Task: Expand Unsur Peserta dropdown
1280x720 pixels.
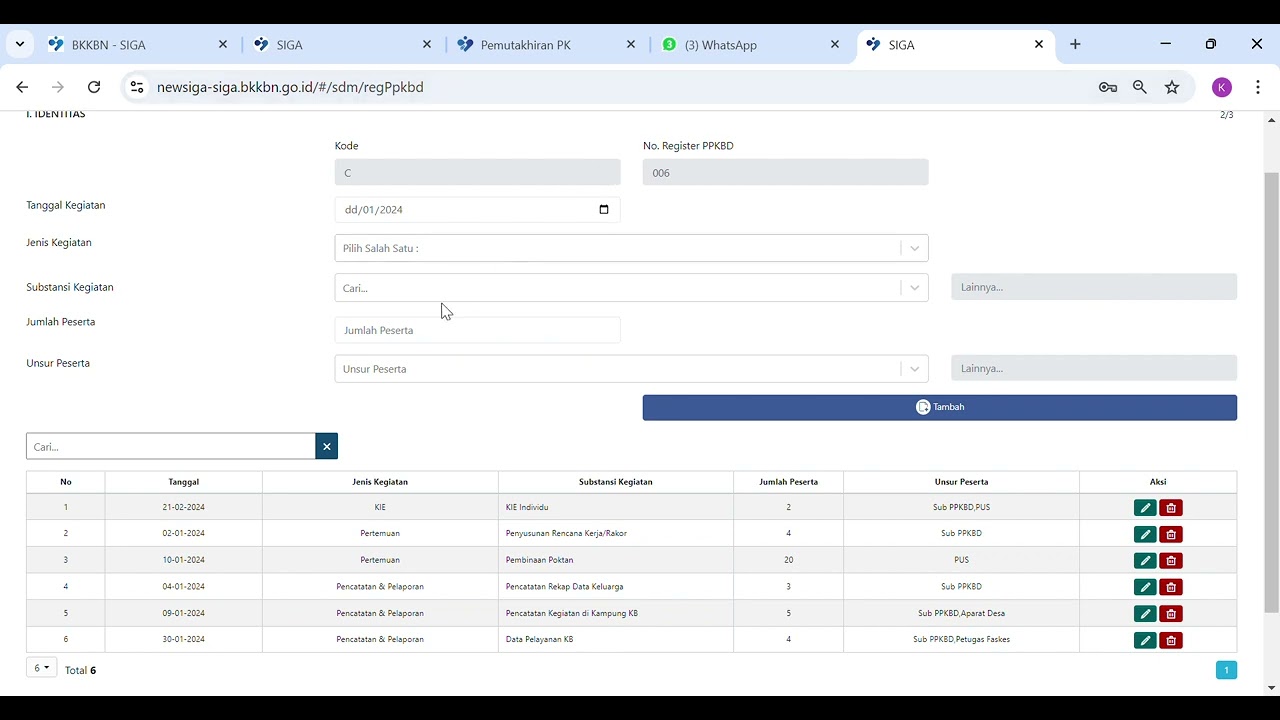Action: 914,369
